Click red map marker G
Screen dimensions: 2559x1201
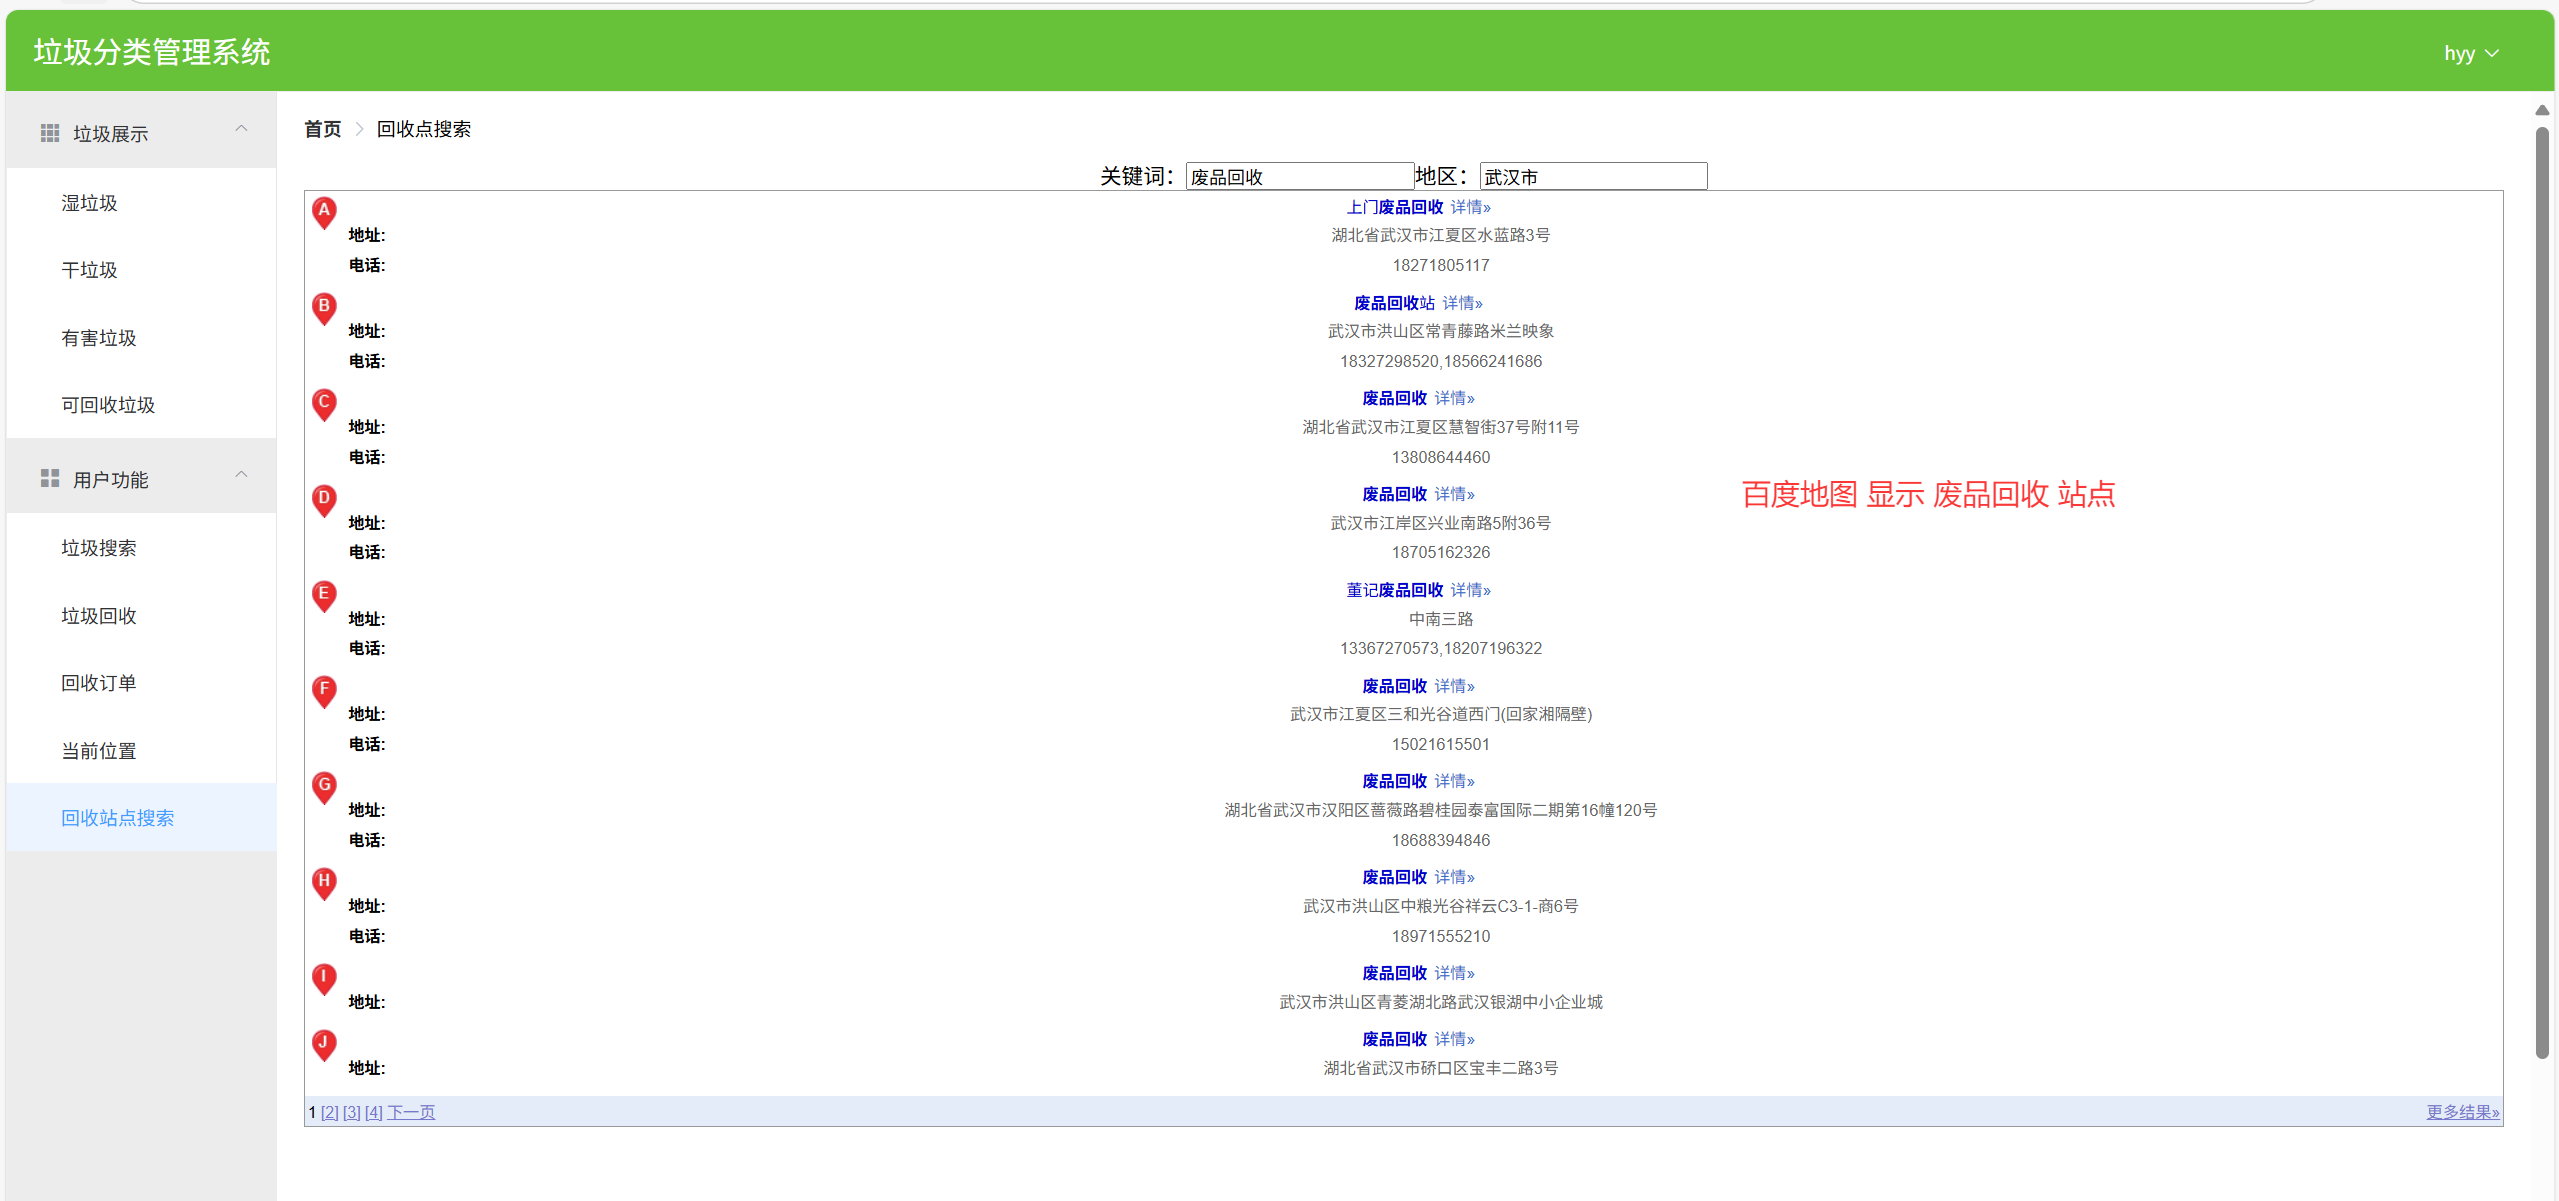click(324, 786)
